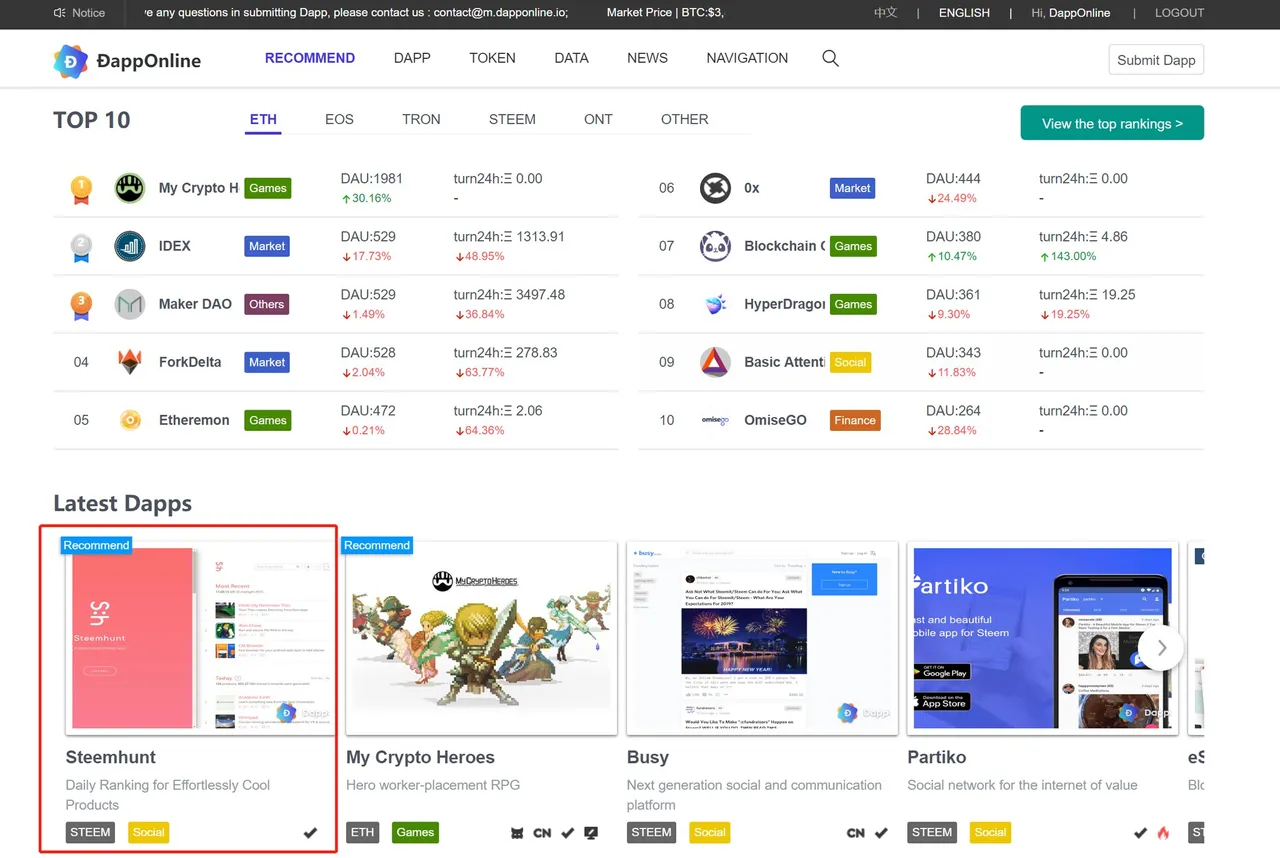The image size is (1280, 858).
Task: Switch to the STEEM ranking tab
Action: 512,119
